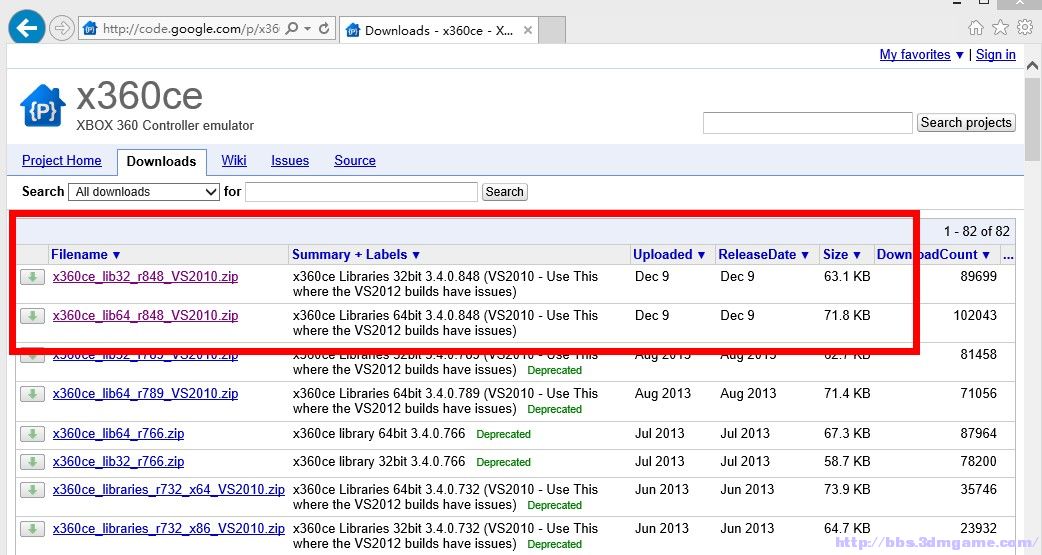Click the Sign in link
Viewport: 1042px width, 555px height.
[995, 55]
